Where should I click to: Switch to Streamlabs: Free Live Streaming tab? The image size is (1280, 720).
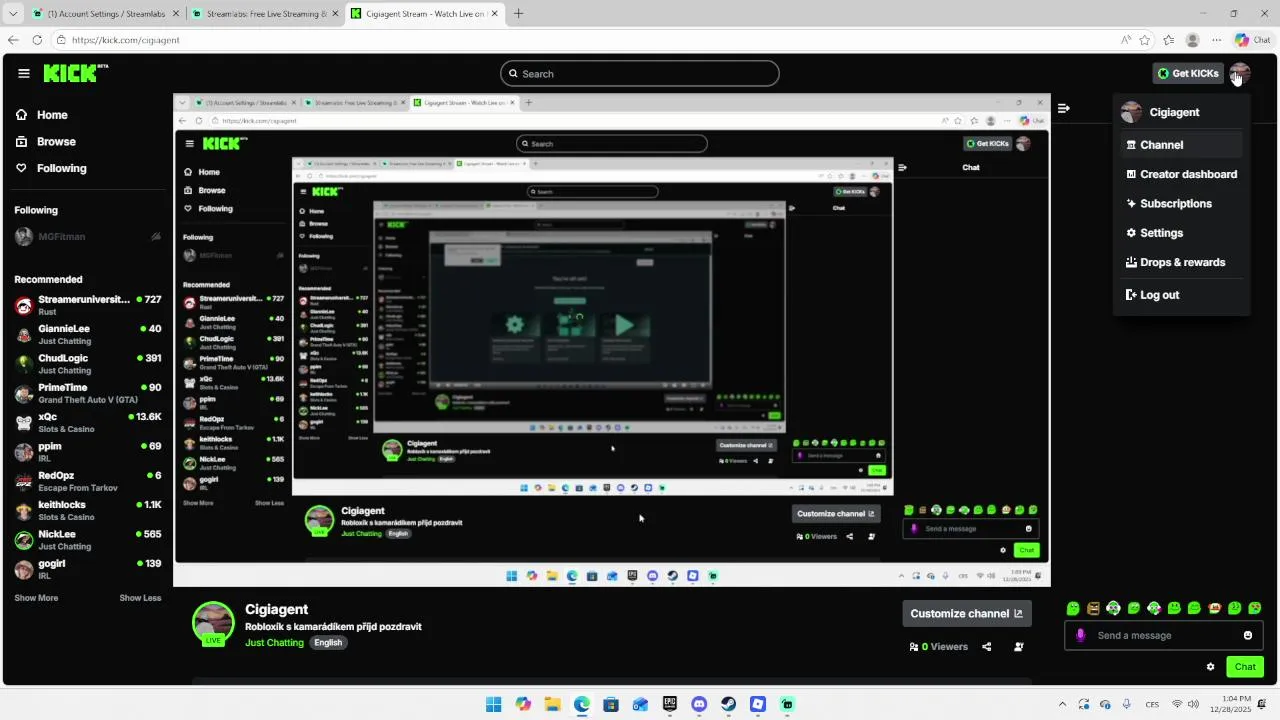pyautogui.click(x=265, y=14)
